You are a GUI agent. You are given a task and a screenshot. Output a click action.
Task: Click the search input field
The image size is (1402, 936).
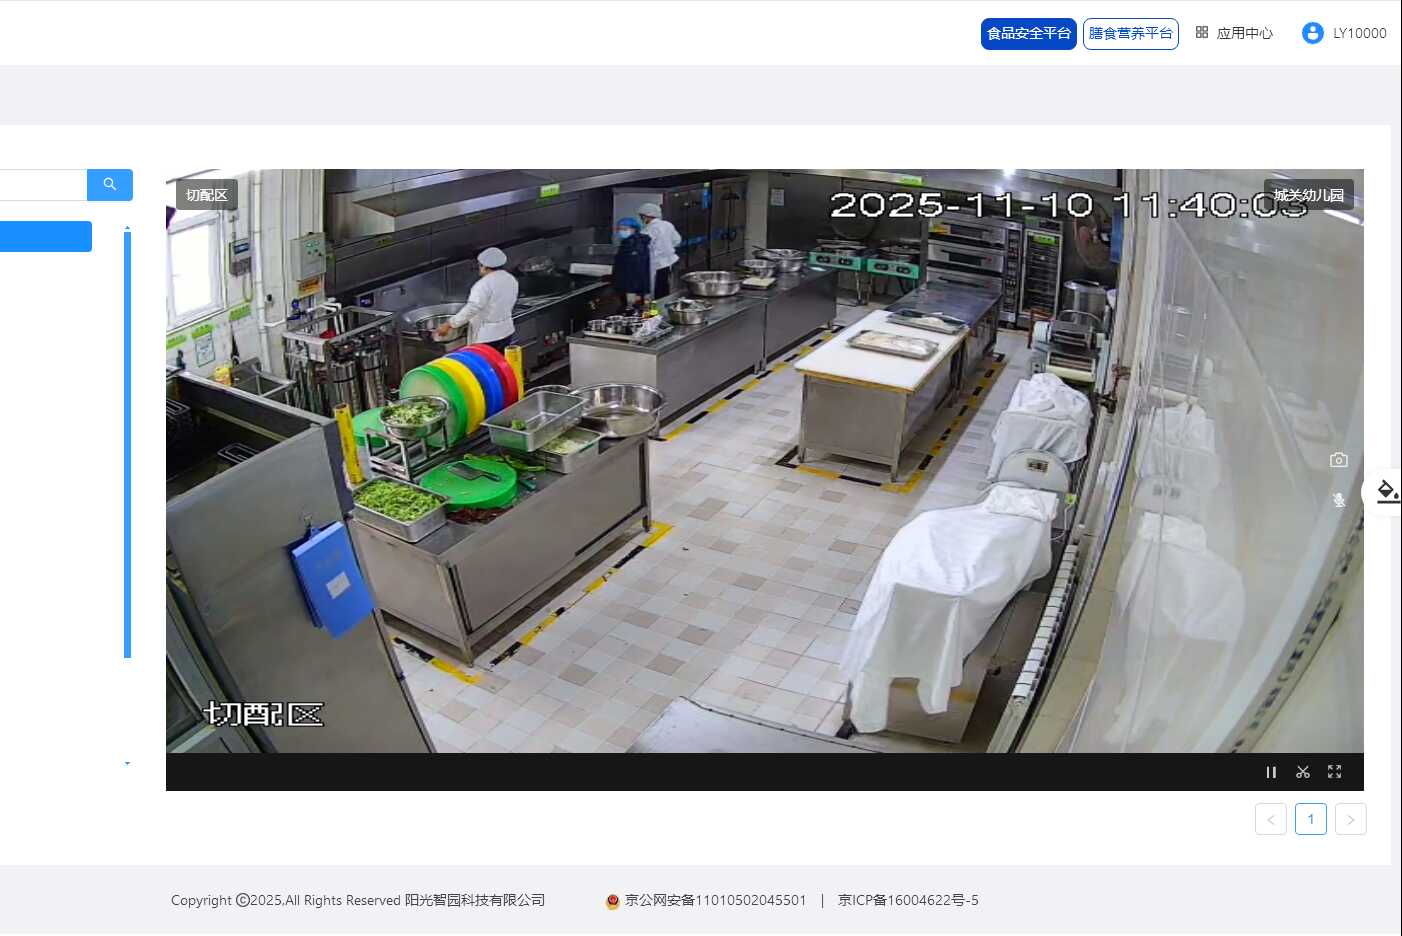click(x=42, y=185)
